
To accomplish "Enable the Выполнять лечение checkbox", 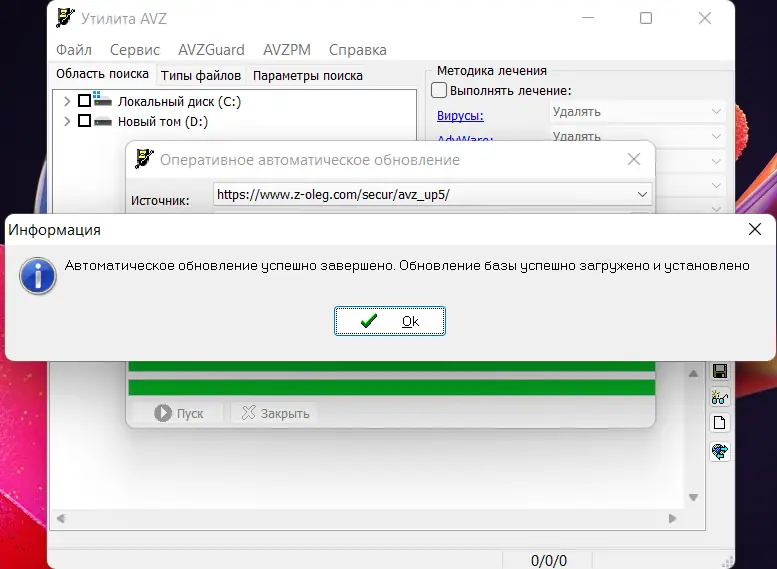I will click(x=439, y=90).
